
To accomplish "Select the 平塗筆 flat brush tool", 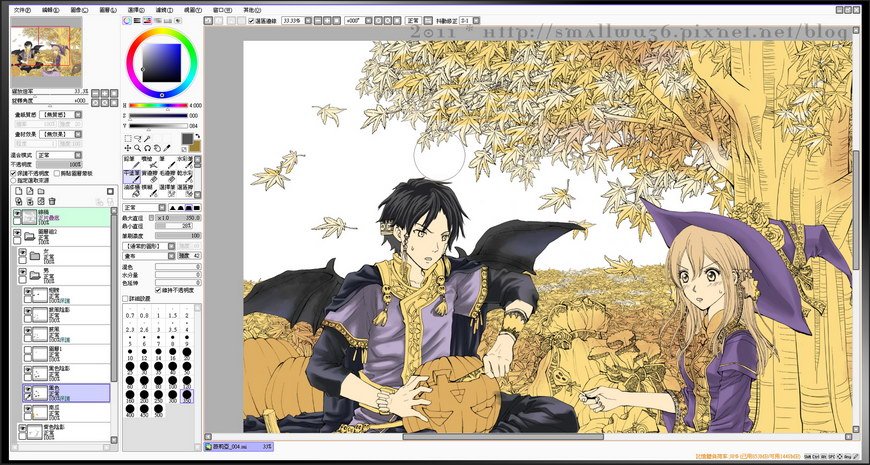I will click(131, 176).
